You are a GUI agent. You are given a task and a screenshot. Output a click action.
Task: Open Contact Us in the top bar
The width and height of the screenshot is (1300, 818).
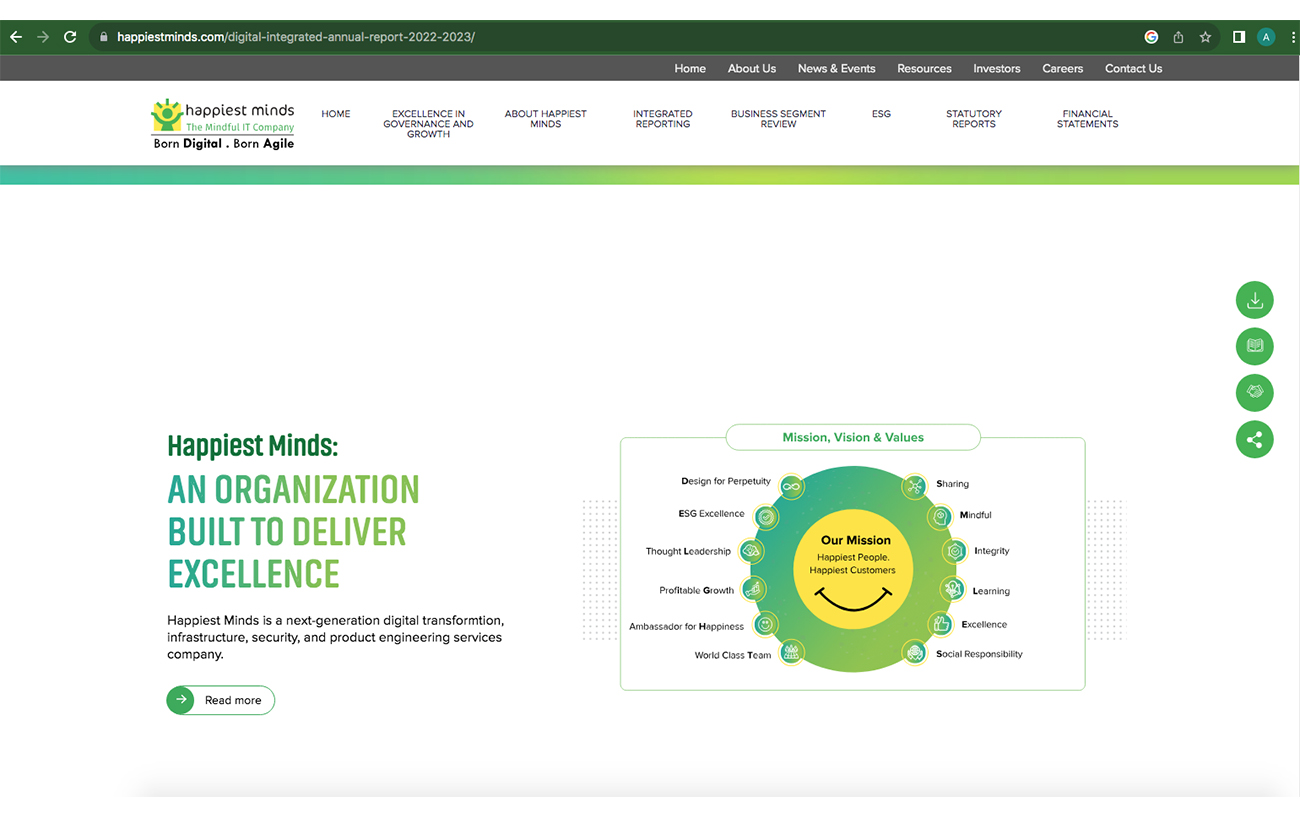pyautogui.click(x=1133, y=69)
